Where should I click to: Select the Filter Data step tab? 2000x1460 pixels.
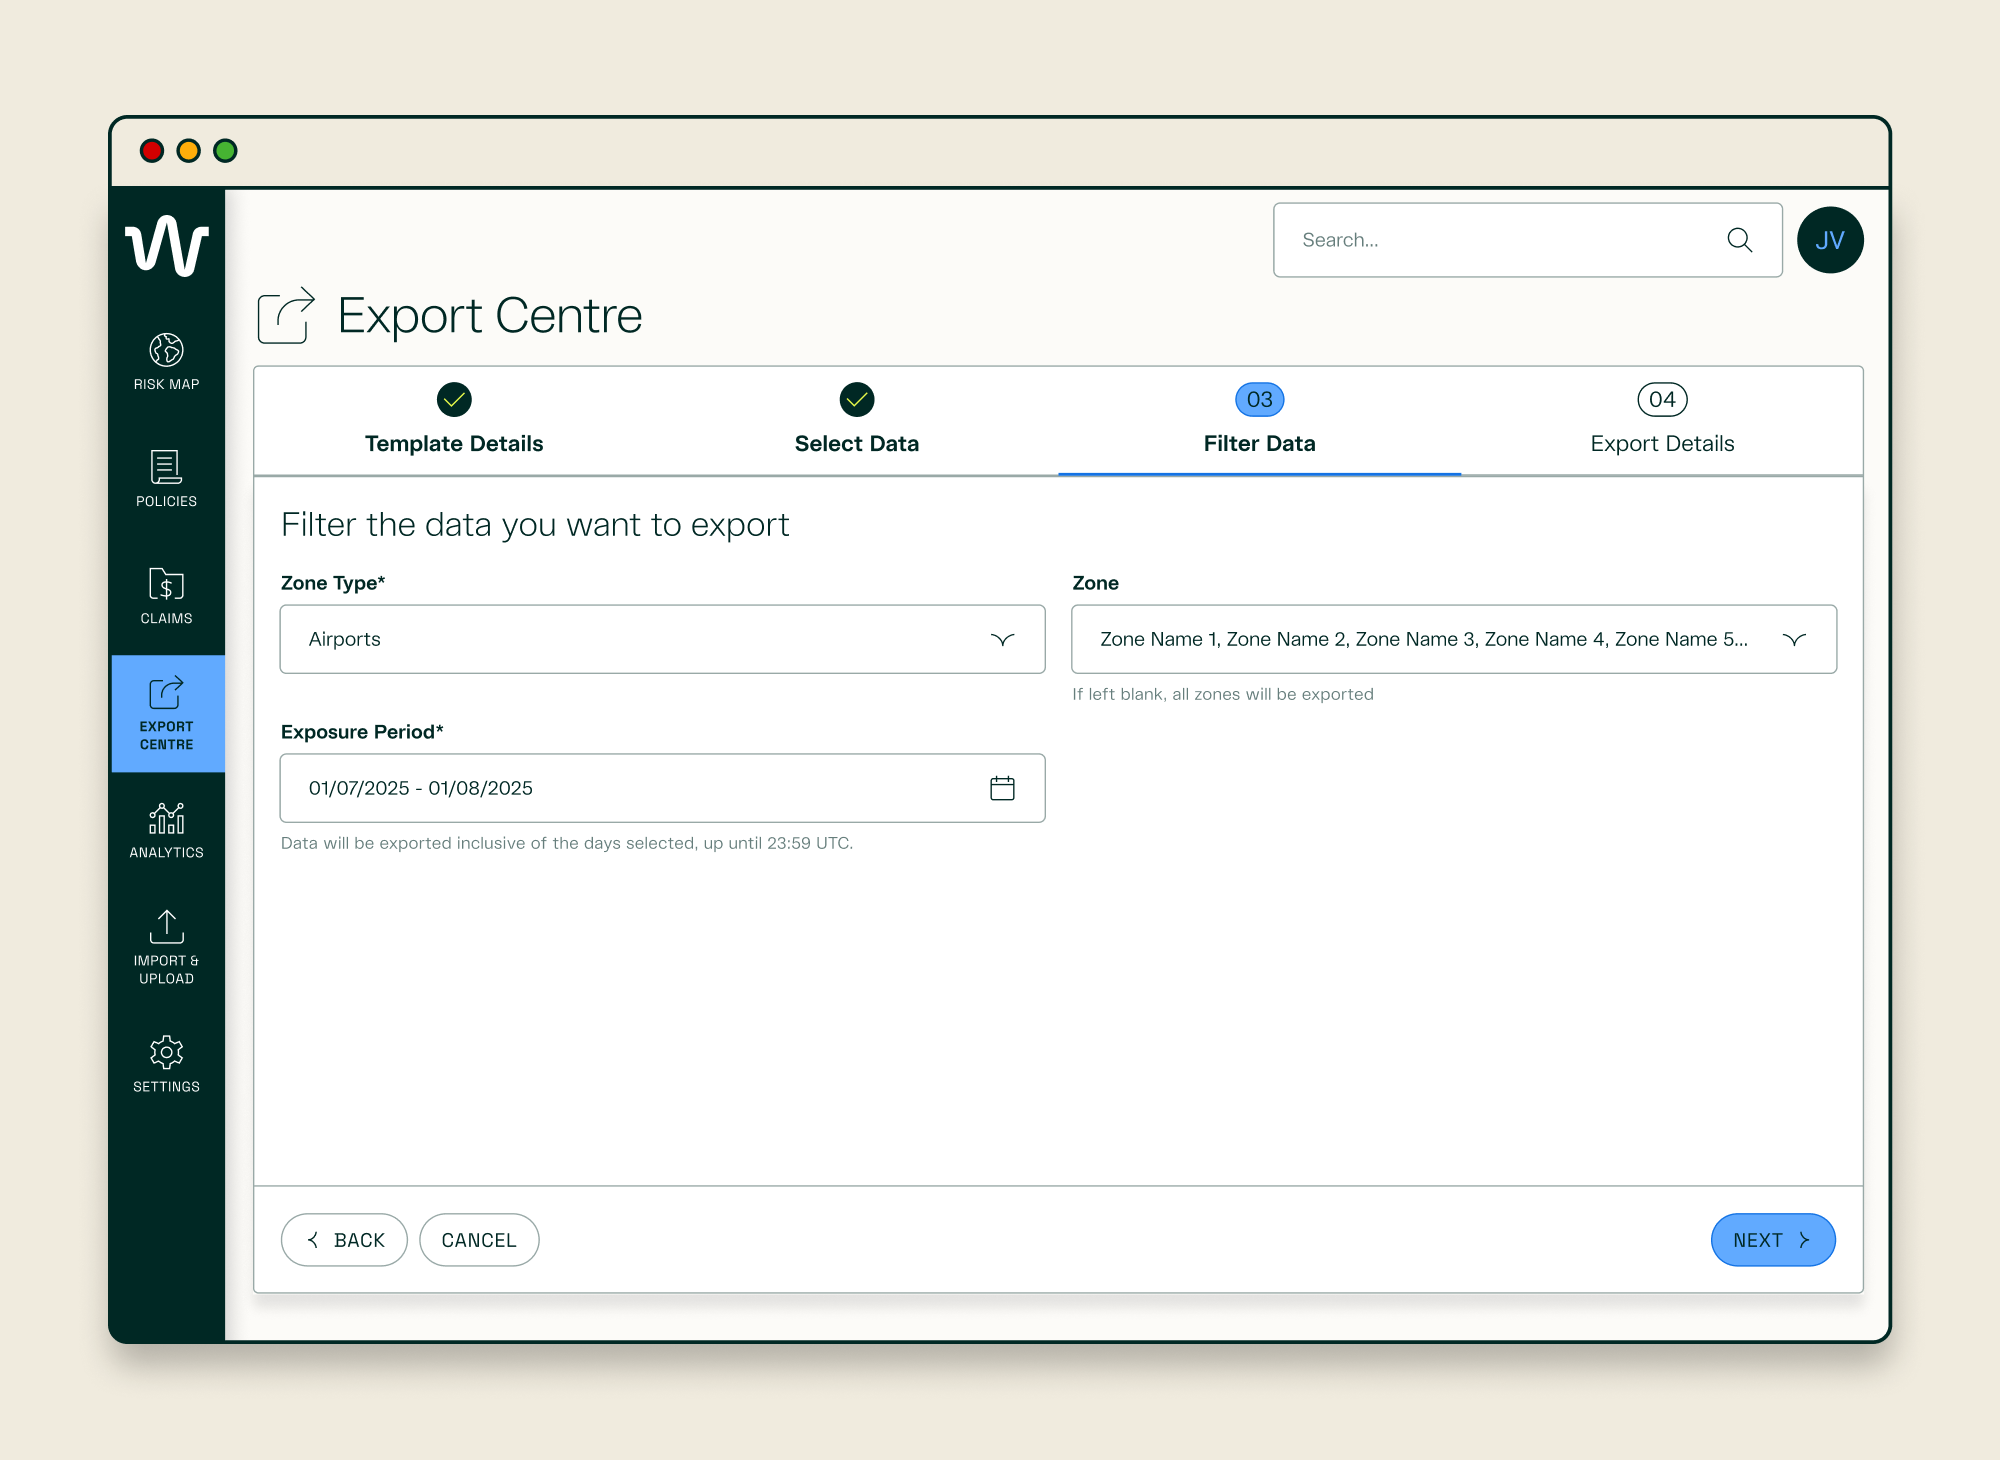[1260, 420]
